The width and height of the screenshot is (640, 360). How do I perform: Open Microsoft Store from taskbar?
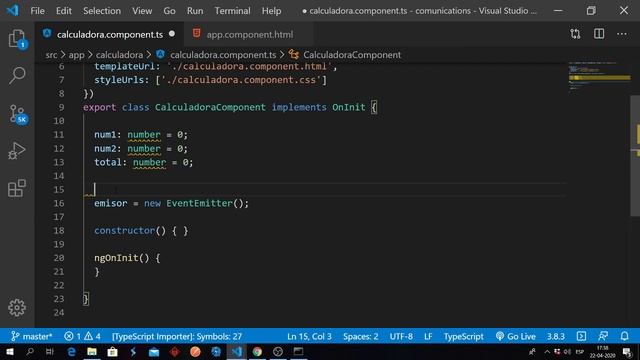[x=113, y=351]
